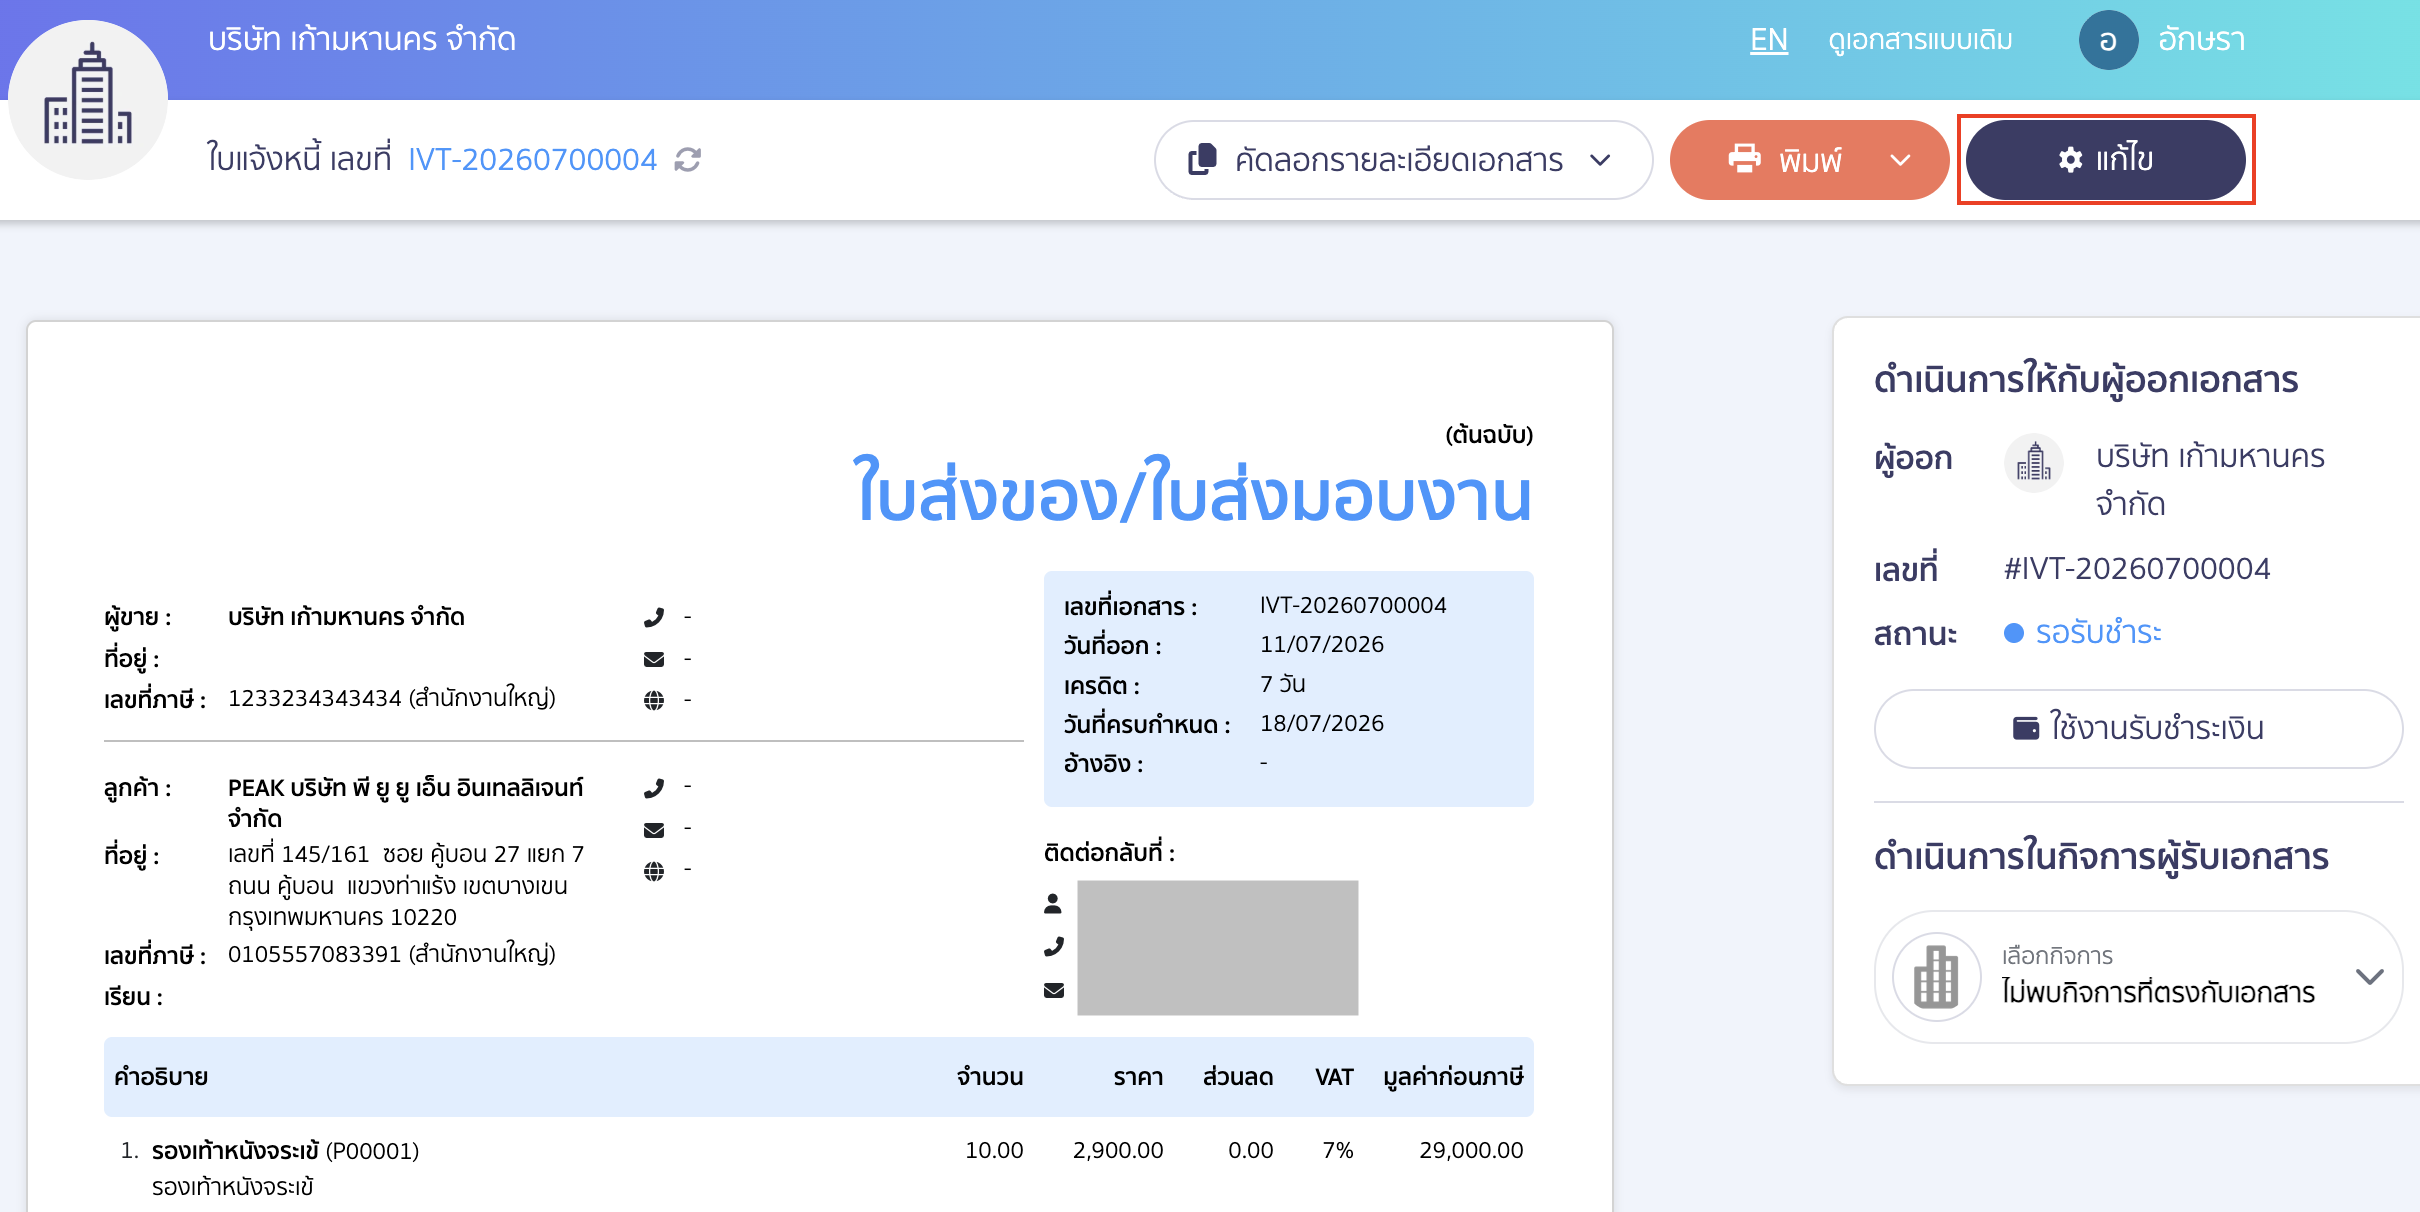Click the issuer building icon beside ผู้ออก

tap(2034, 463)
